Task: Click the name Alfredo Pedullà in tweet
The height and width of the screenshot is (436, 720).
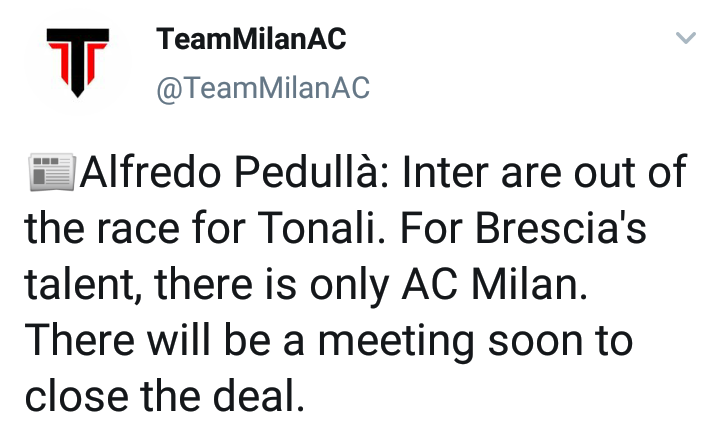Action: point(235,176)
